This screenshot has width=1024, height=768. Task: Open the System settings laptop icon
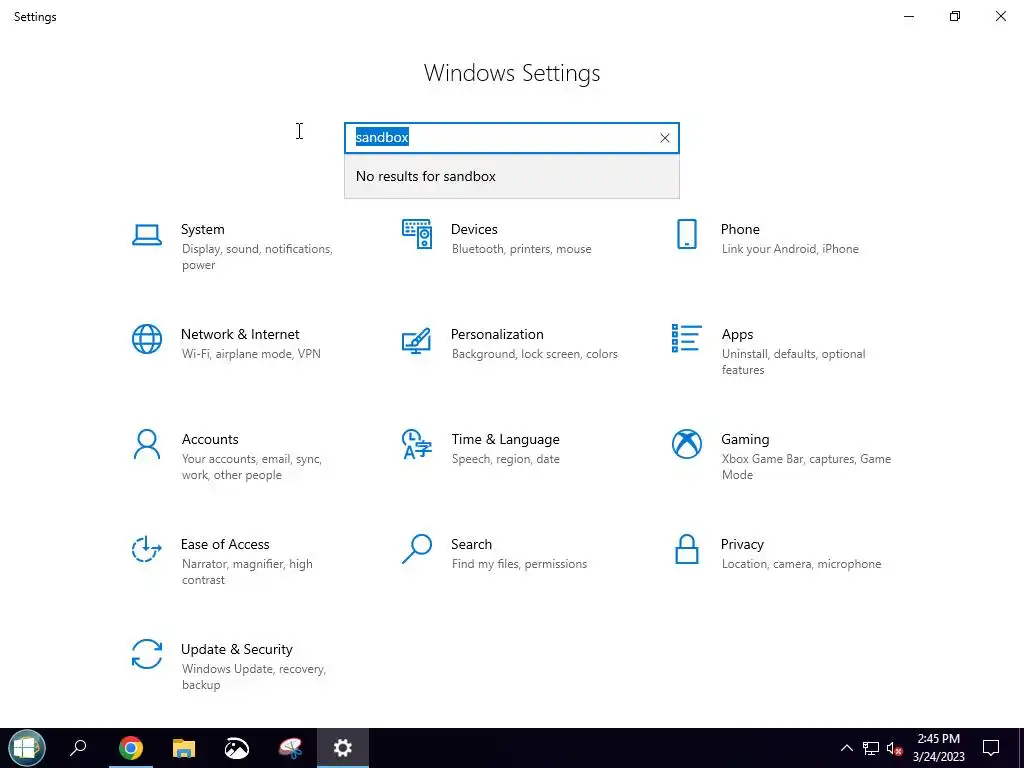click(x=146, y=234)
